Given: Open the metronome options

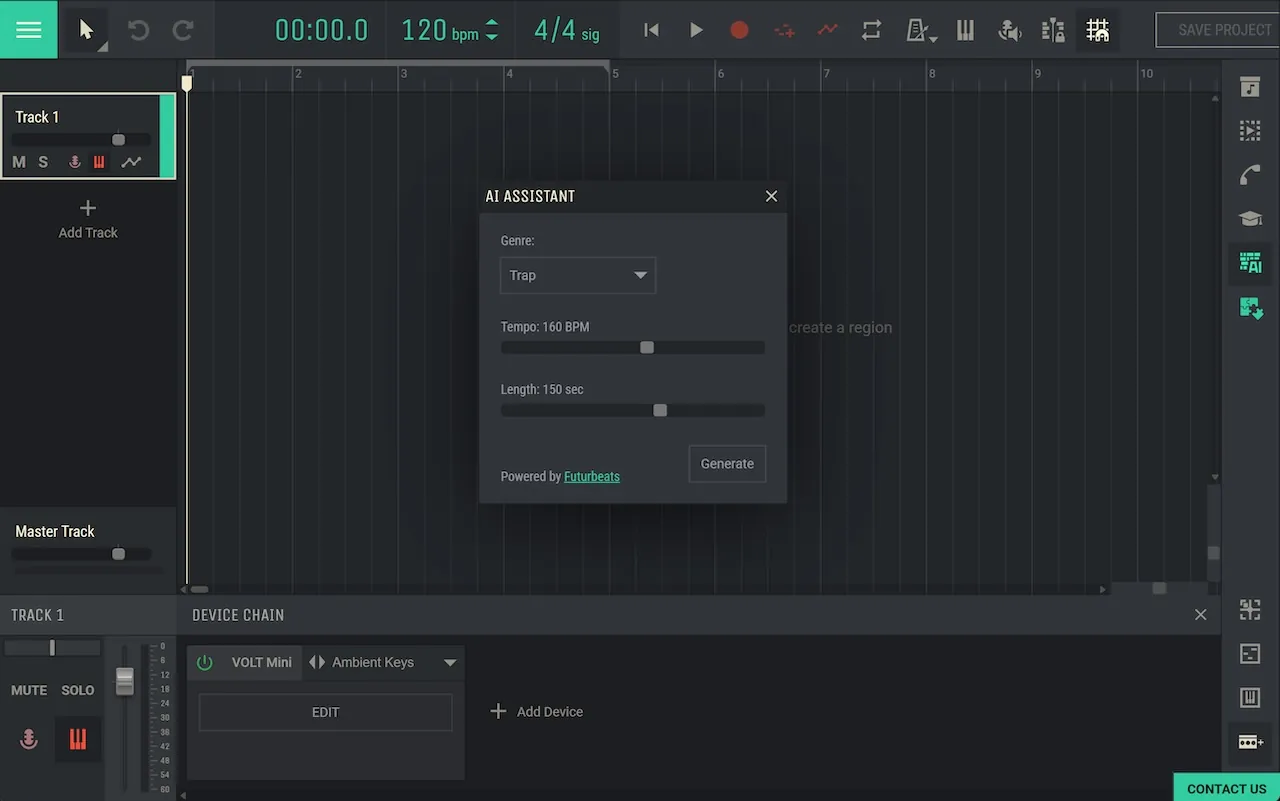Looking at the screenshot, I should (920, 31).
